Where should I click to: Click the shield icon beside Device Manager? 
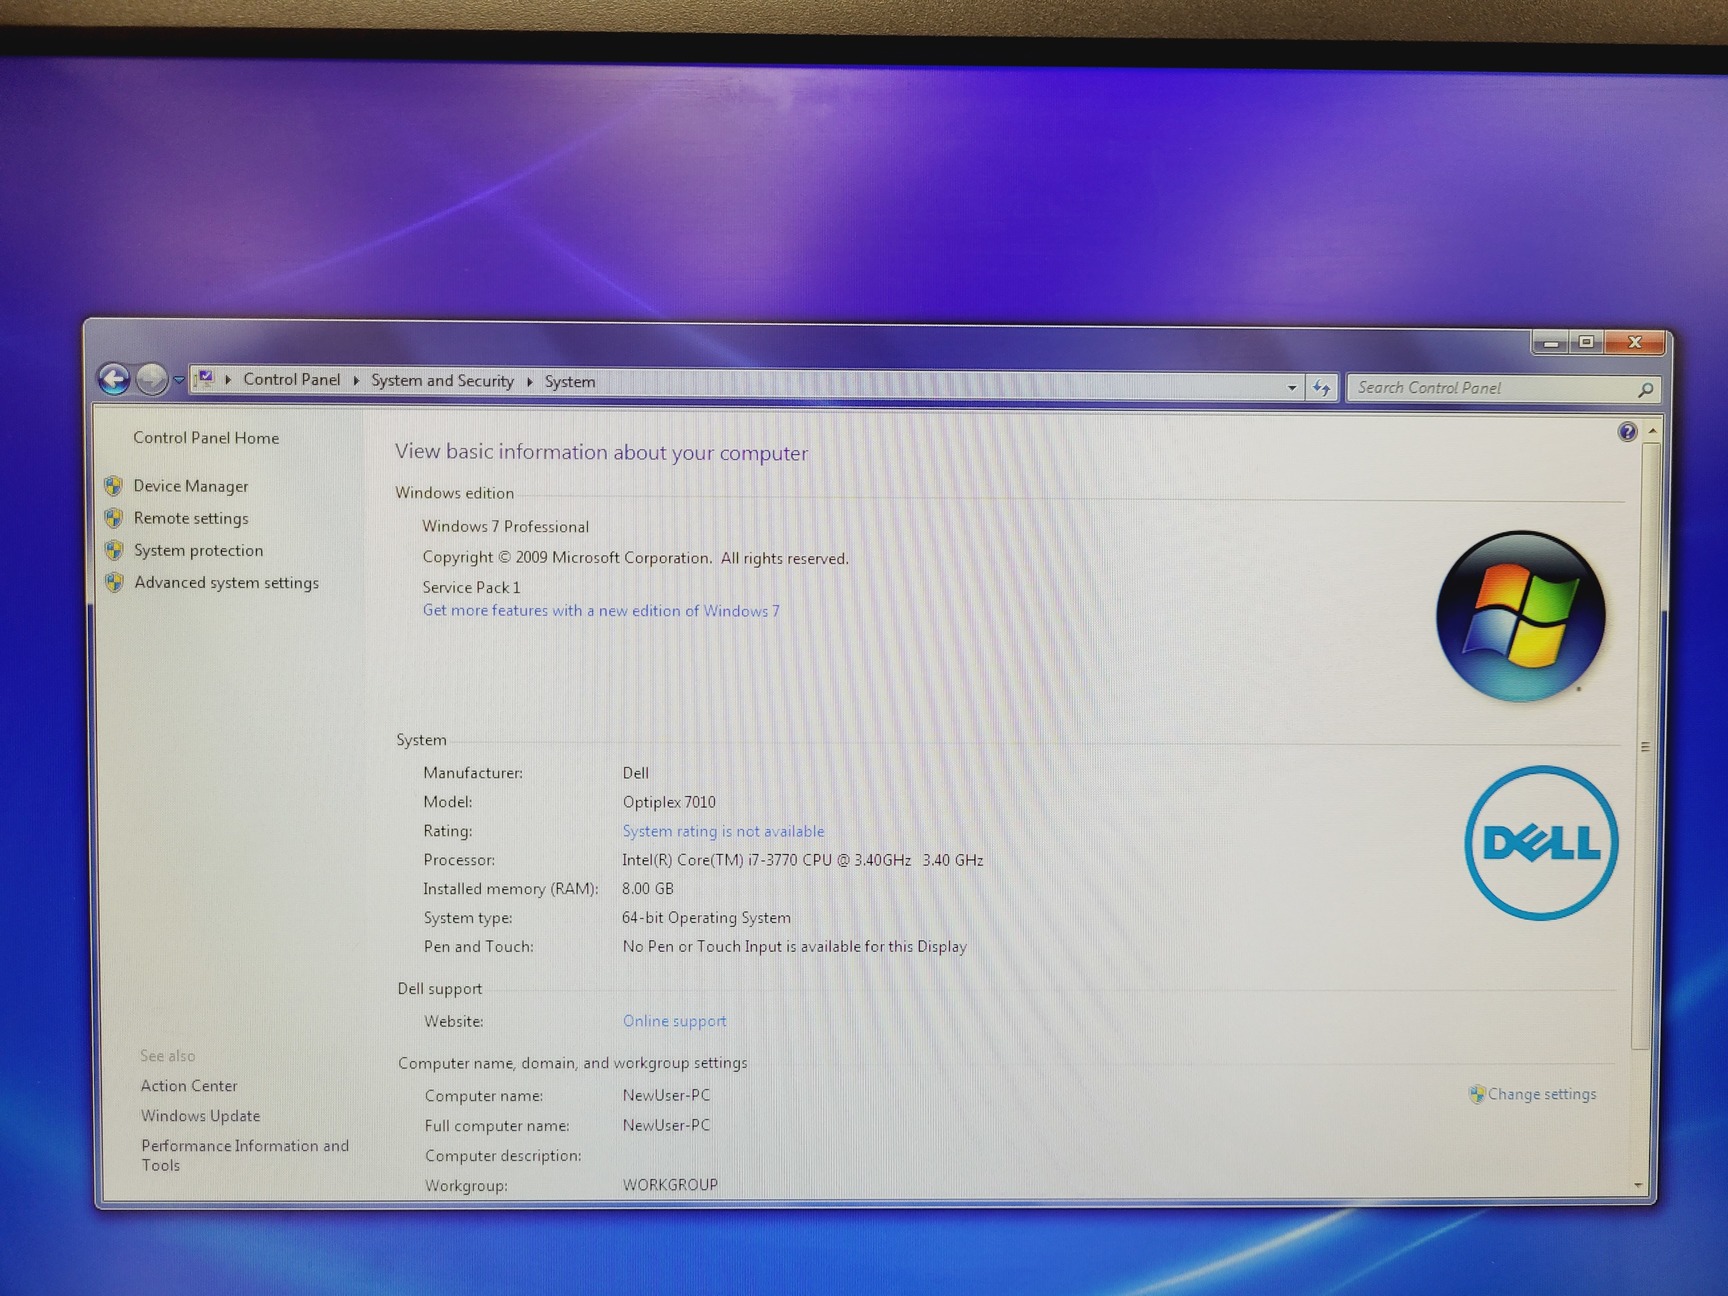[114, 486]
